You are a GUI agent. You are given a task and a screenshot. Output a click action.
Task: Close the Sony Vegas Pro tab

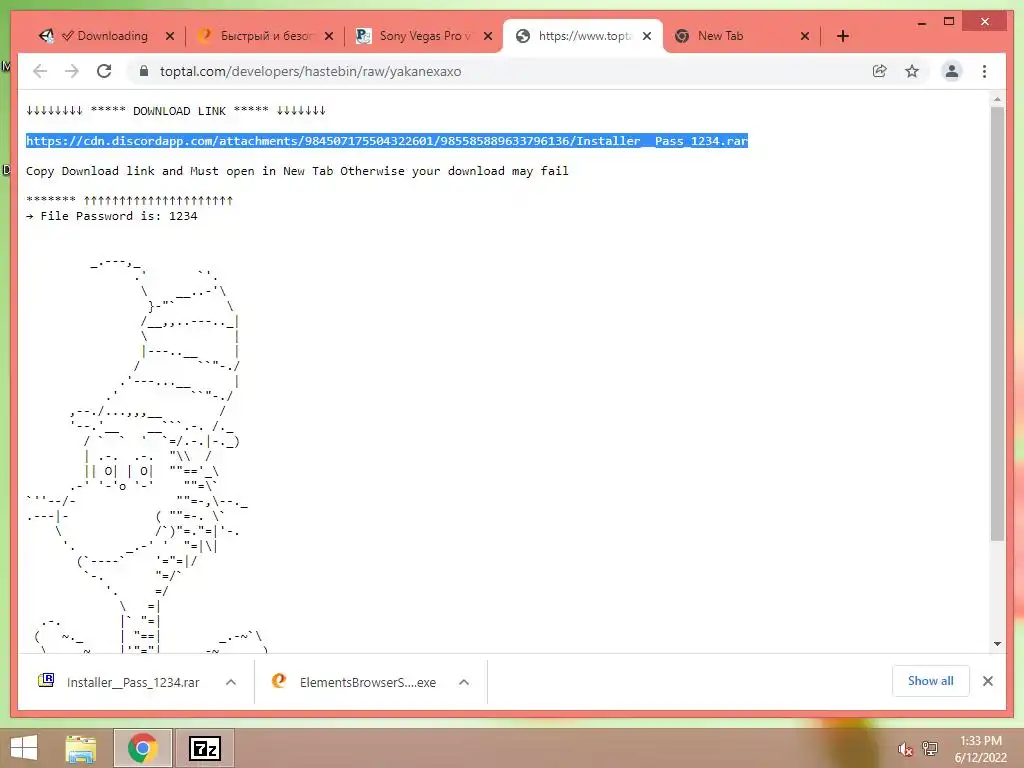coord(488,36)
